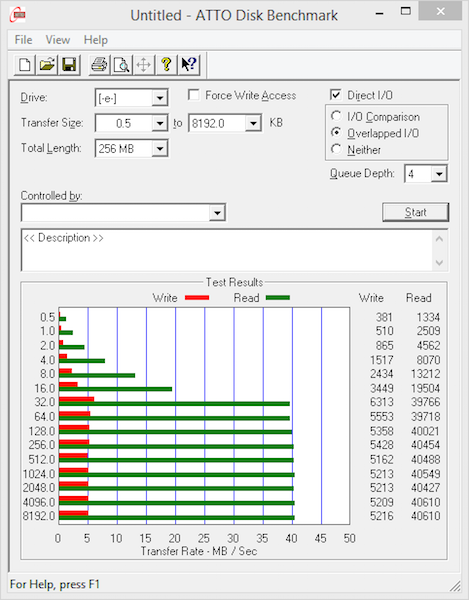Close the ATTO Disk Benchmark window
The width and height of the screenshot is (469, 600).
(440, 11)
